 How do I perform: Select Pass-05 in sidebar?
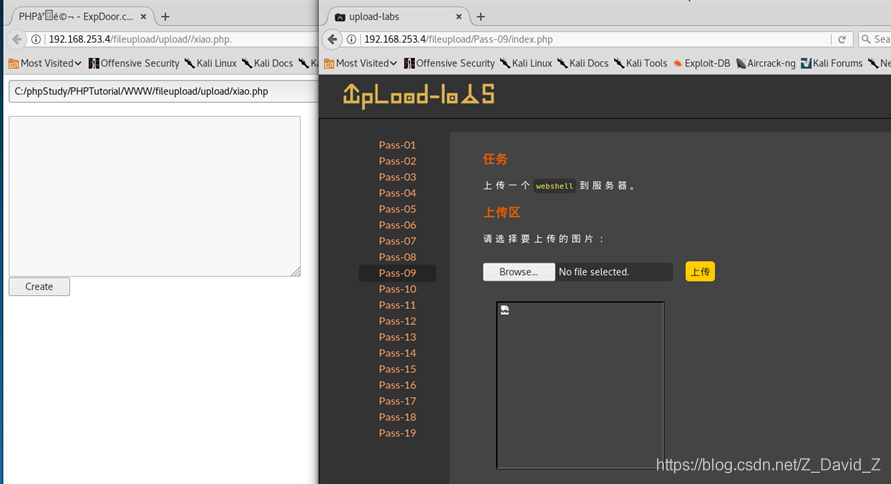click(397, 209)
